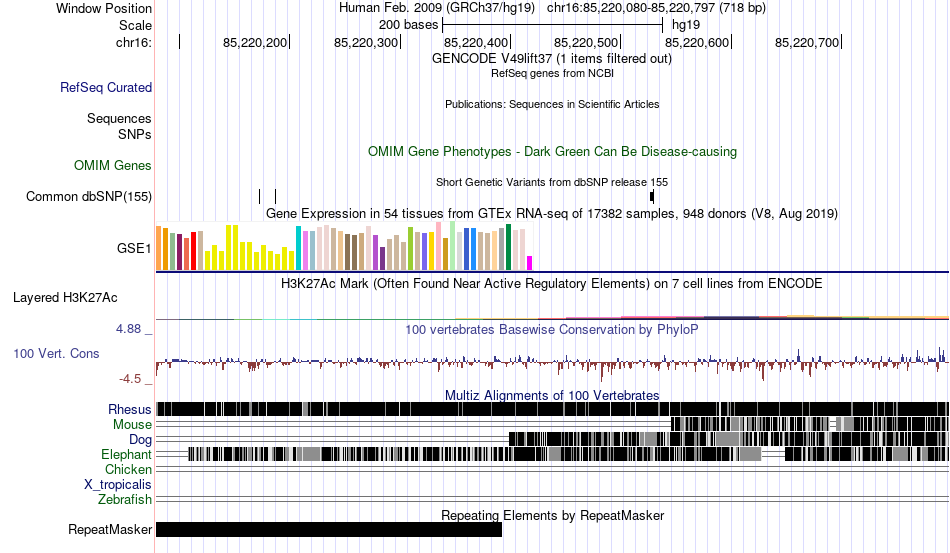Open the GSE1 gene expression label

tap(134, 248)
